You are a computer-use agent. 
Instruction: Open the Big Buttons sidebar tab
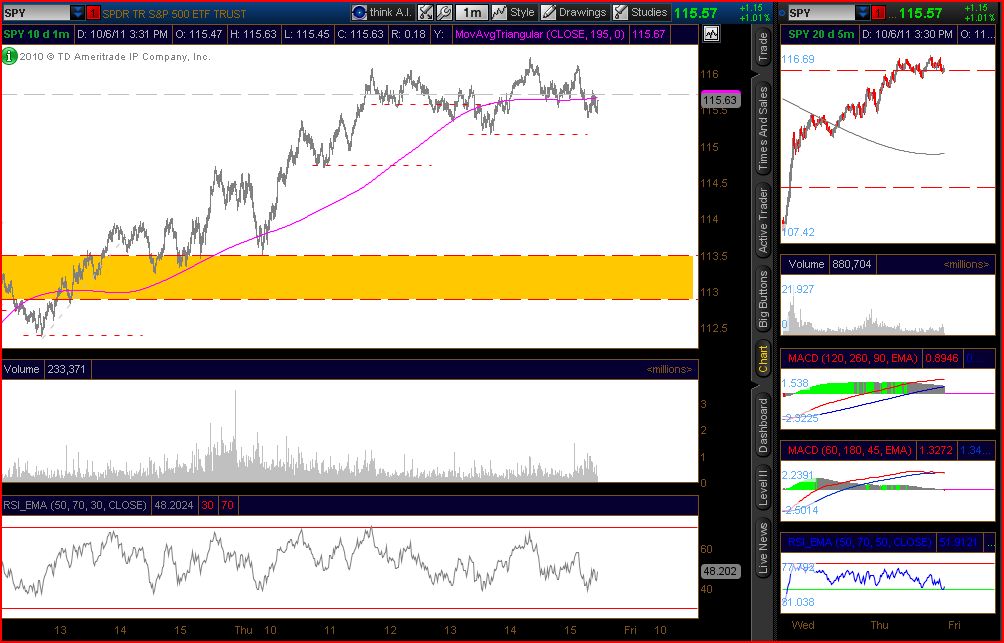tap(763, 299)
